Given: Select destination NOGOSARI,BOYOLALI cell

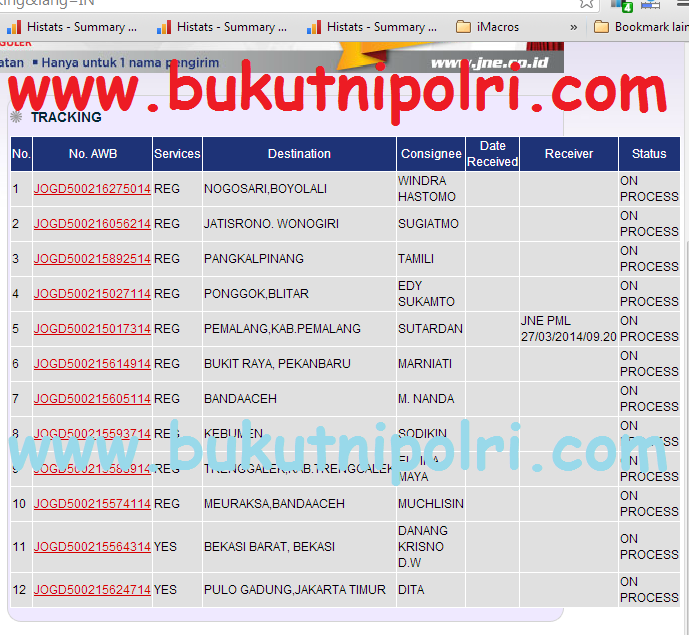Looking at the screenshot, I should click(x=299, y=189).
